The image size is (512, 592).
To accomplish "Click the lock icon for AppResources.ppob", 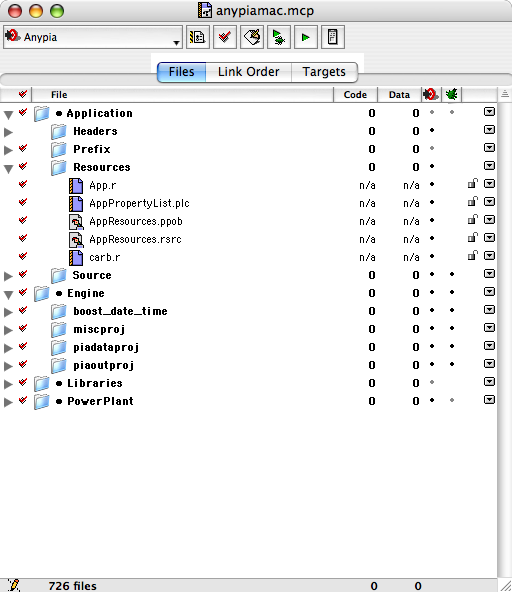I will click(472, 219).
